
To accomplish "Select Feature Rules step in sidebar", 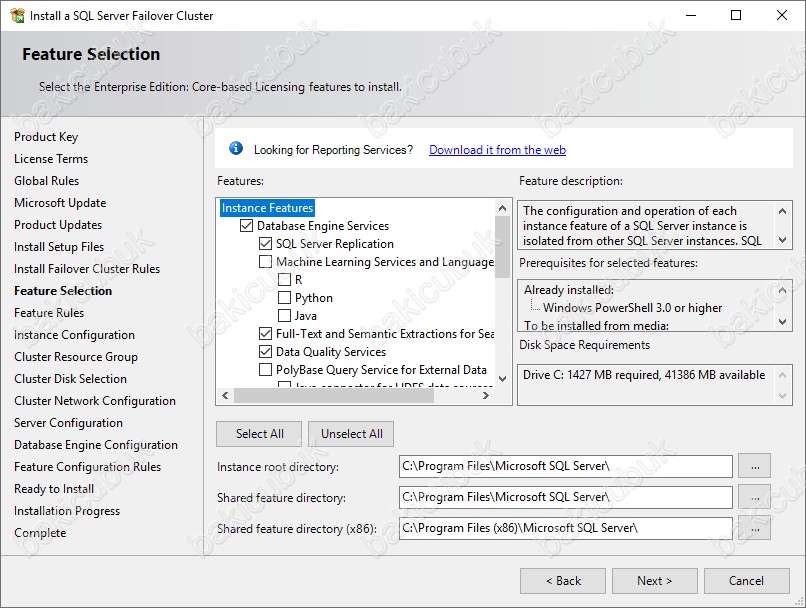I will (x=49, y=313).
